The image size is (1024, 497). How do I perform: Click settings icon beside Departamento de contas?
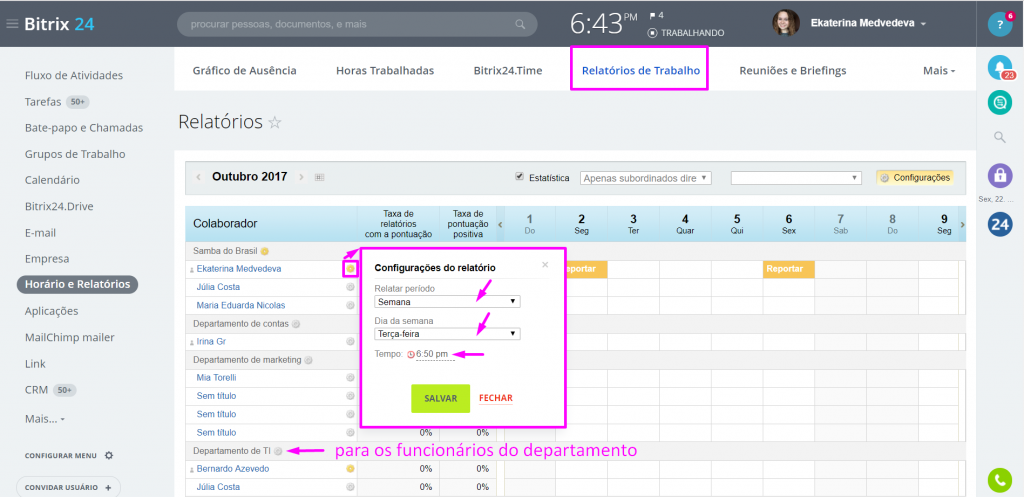296,324
